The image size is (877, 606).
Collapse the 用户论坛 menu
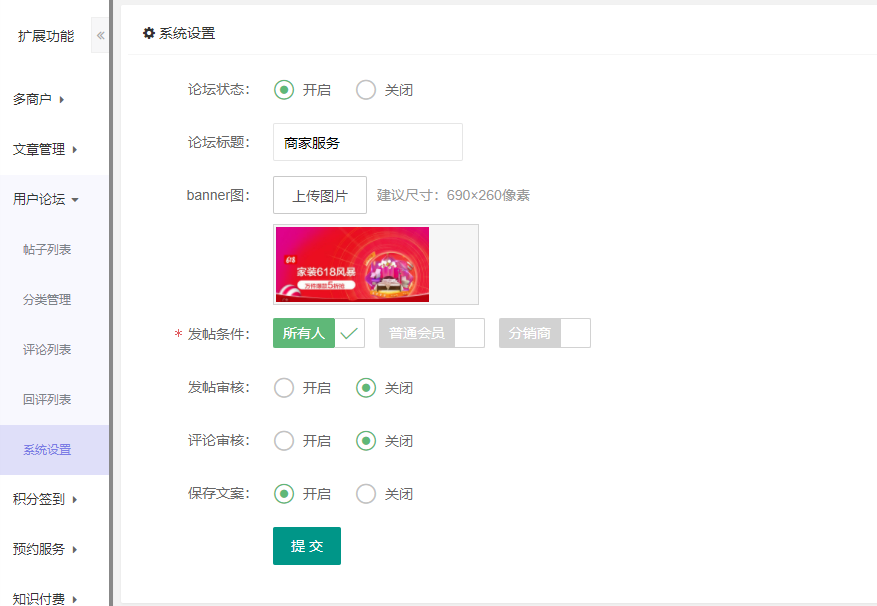tap(45, 199)
